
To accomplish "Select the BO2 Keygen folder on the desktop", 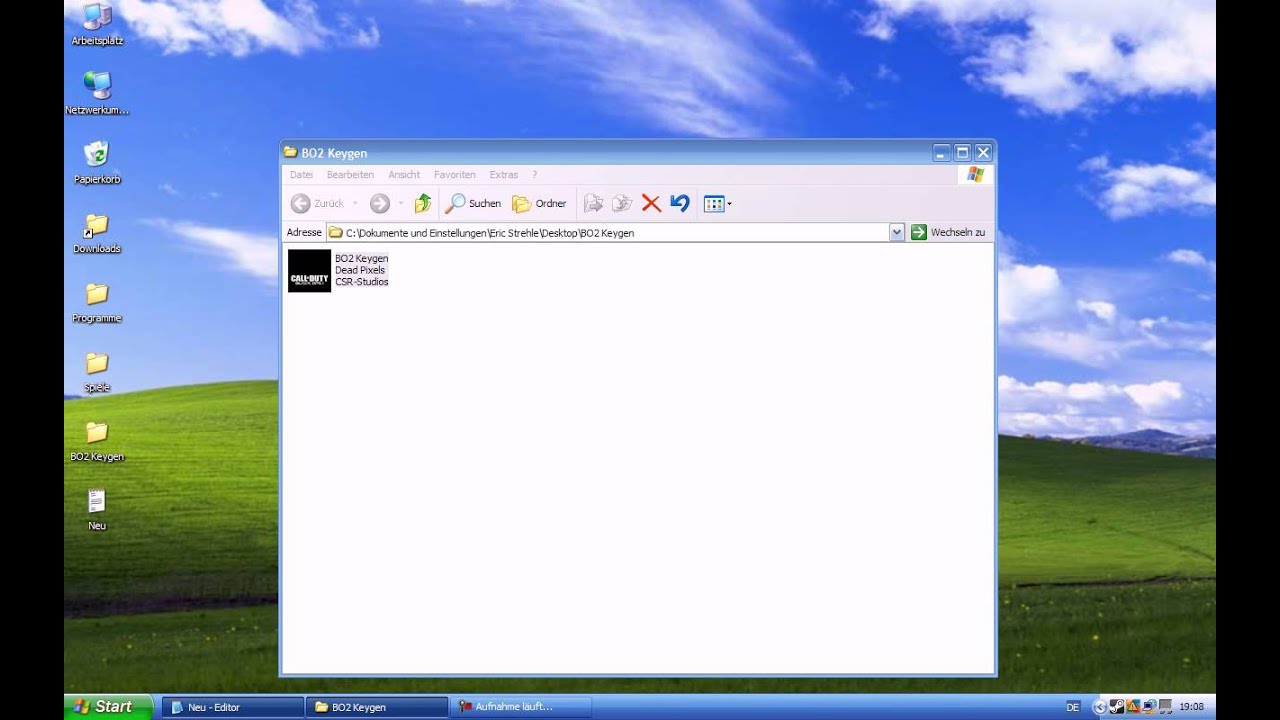I will tap(97, 439).
